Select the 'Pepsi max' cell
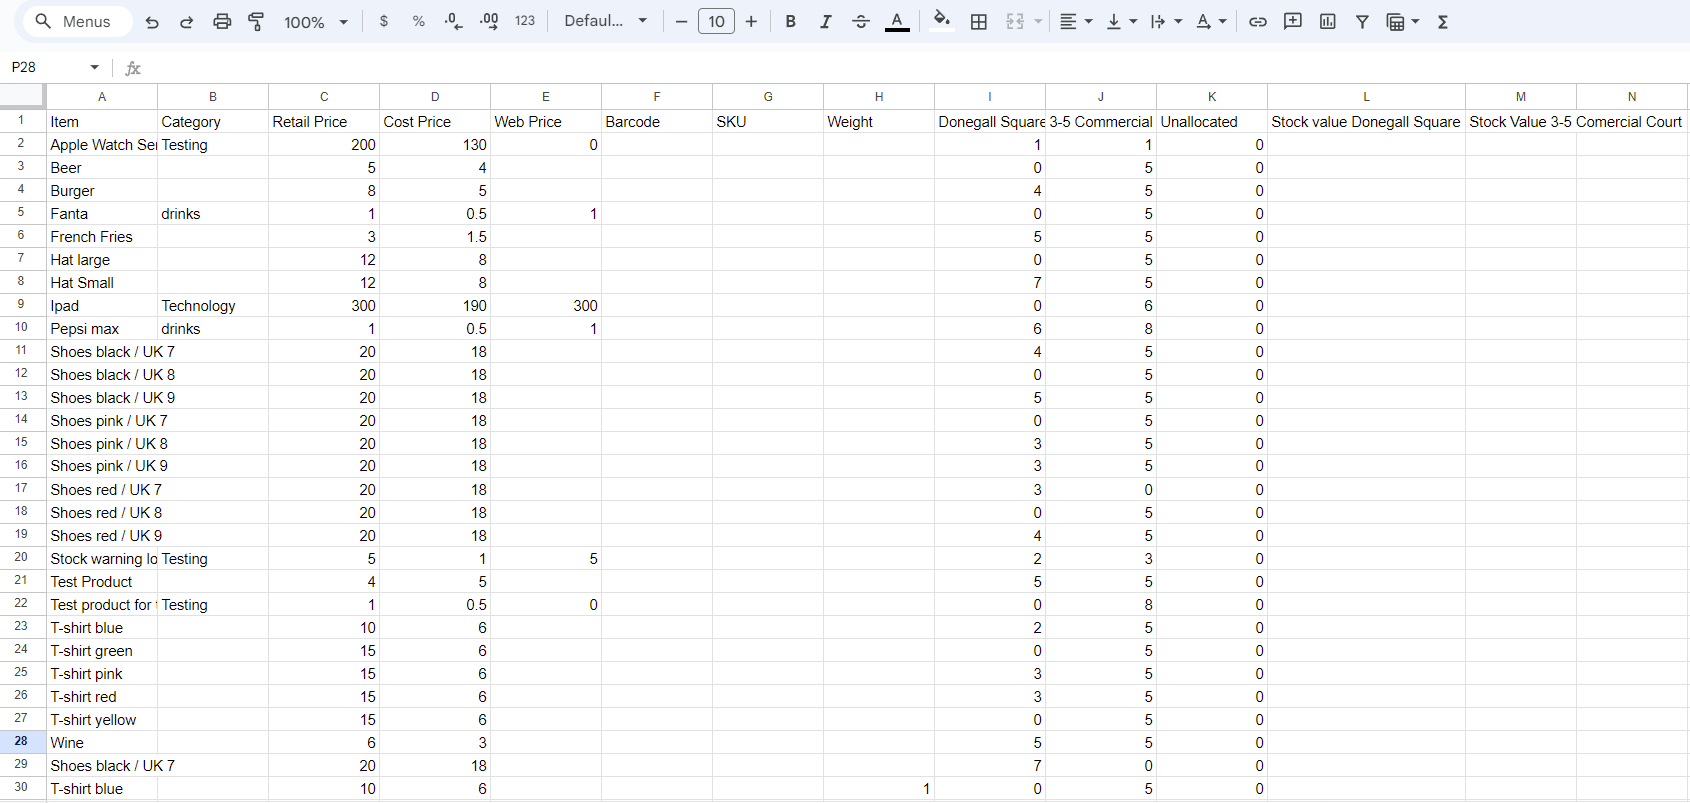The image size is (1690, 803). [x=102, y=328]
